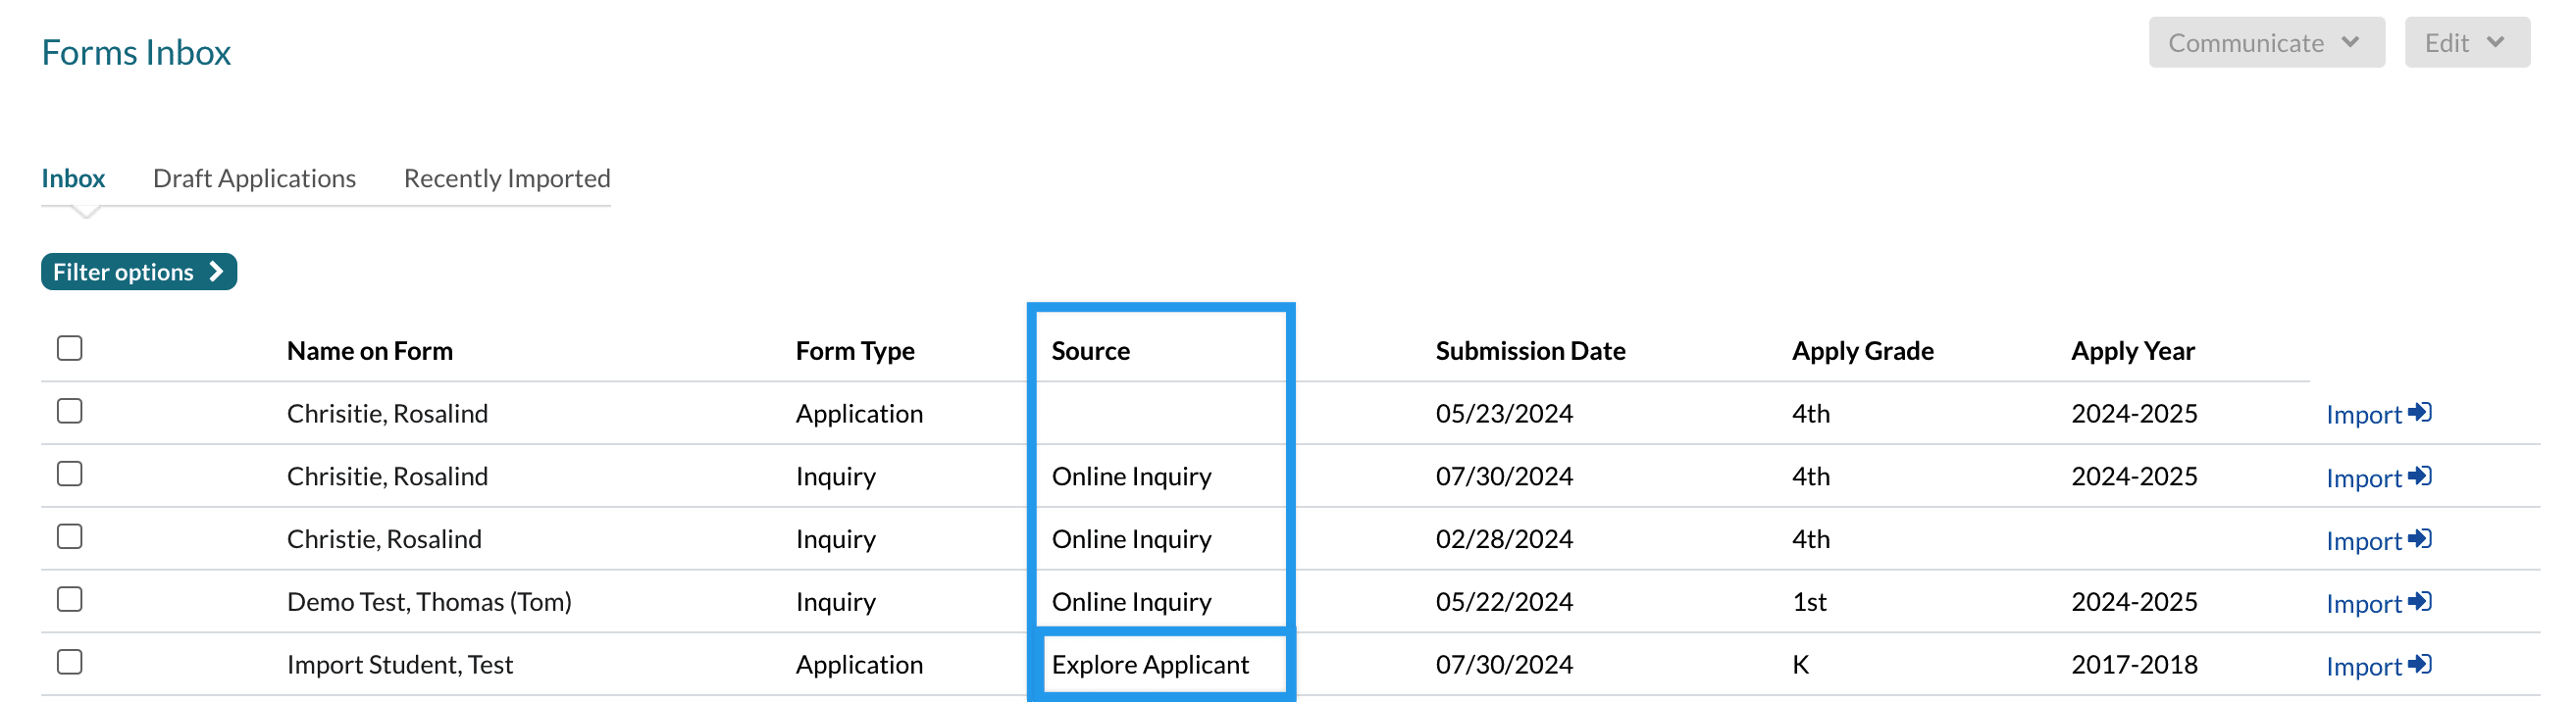Click the Apply Grade column header

(1861, 351)
